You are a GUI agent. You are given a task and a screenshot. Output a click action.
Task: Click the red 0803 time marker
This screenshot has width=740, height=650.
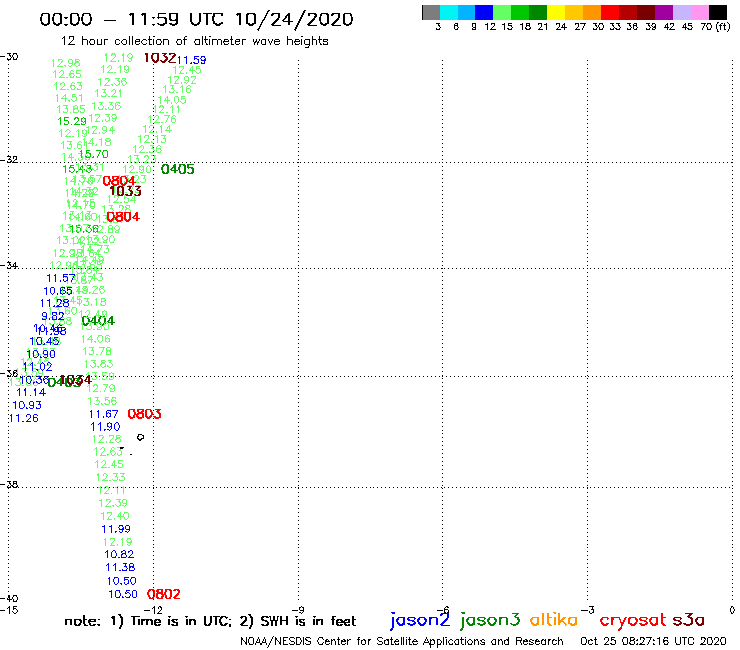pos(144,414)
